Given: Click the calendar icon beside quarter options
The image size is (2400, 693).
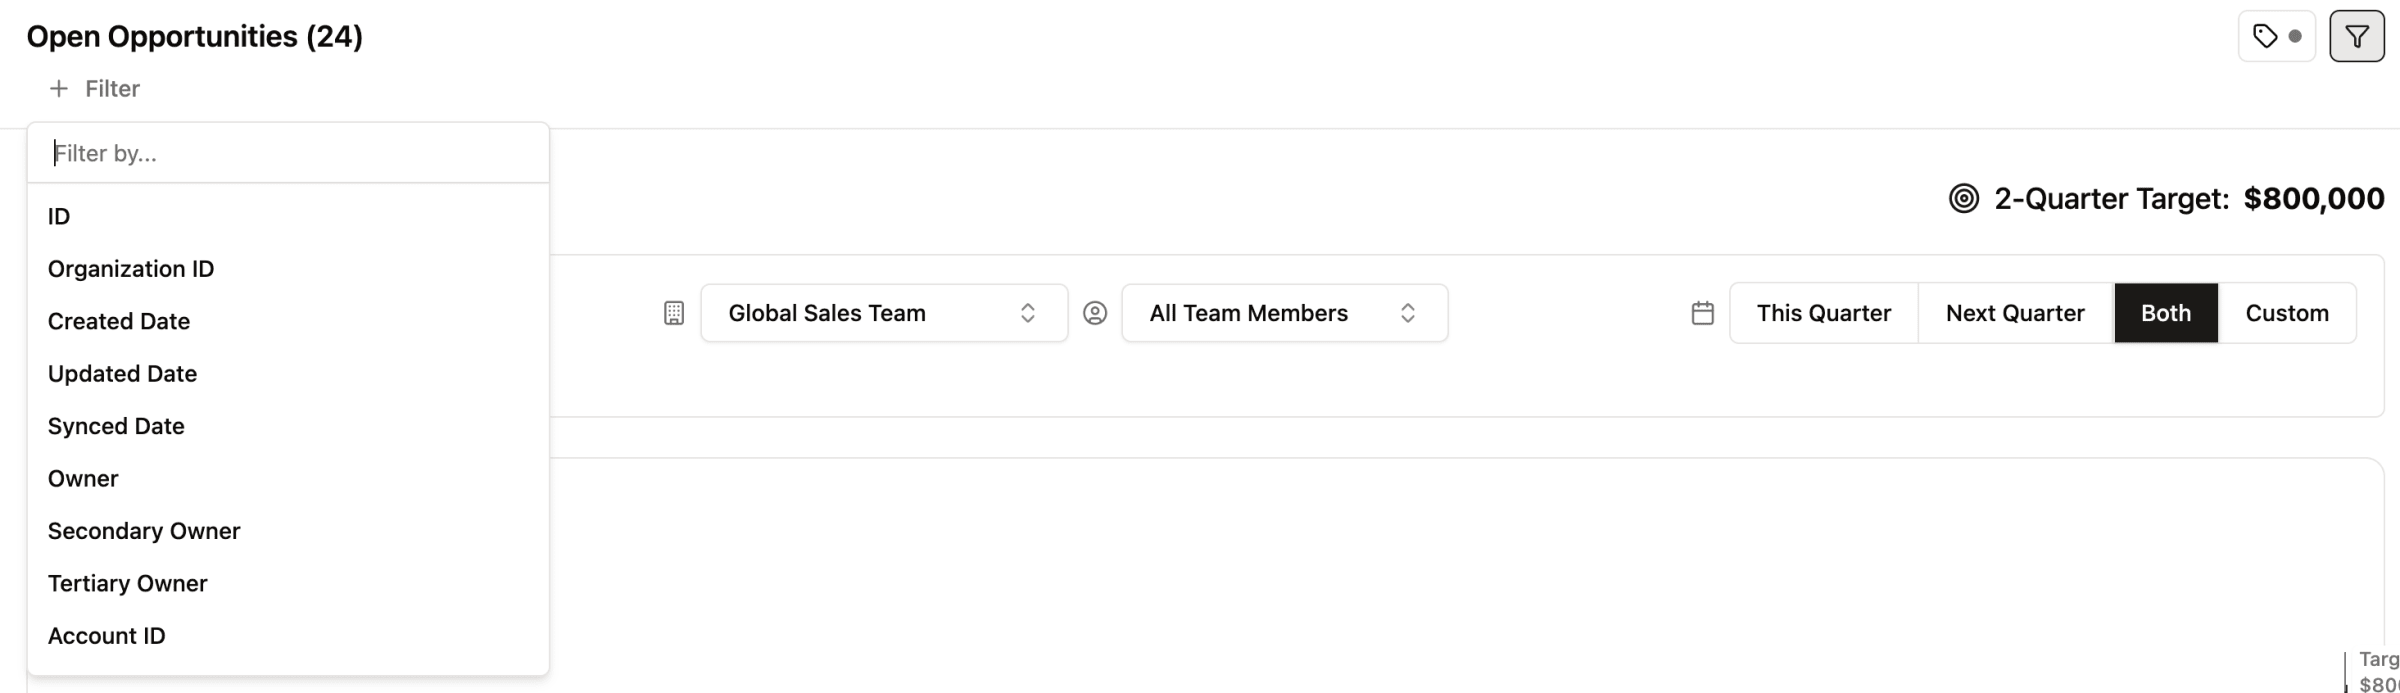Looking at the screenshot, I should pyautogui.click(x=1702, y=313).
